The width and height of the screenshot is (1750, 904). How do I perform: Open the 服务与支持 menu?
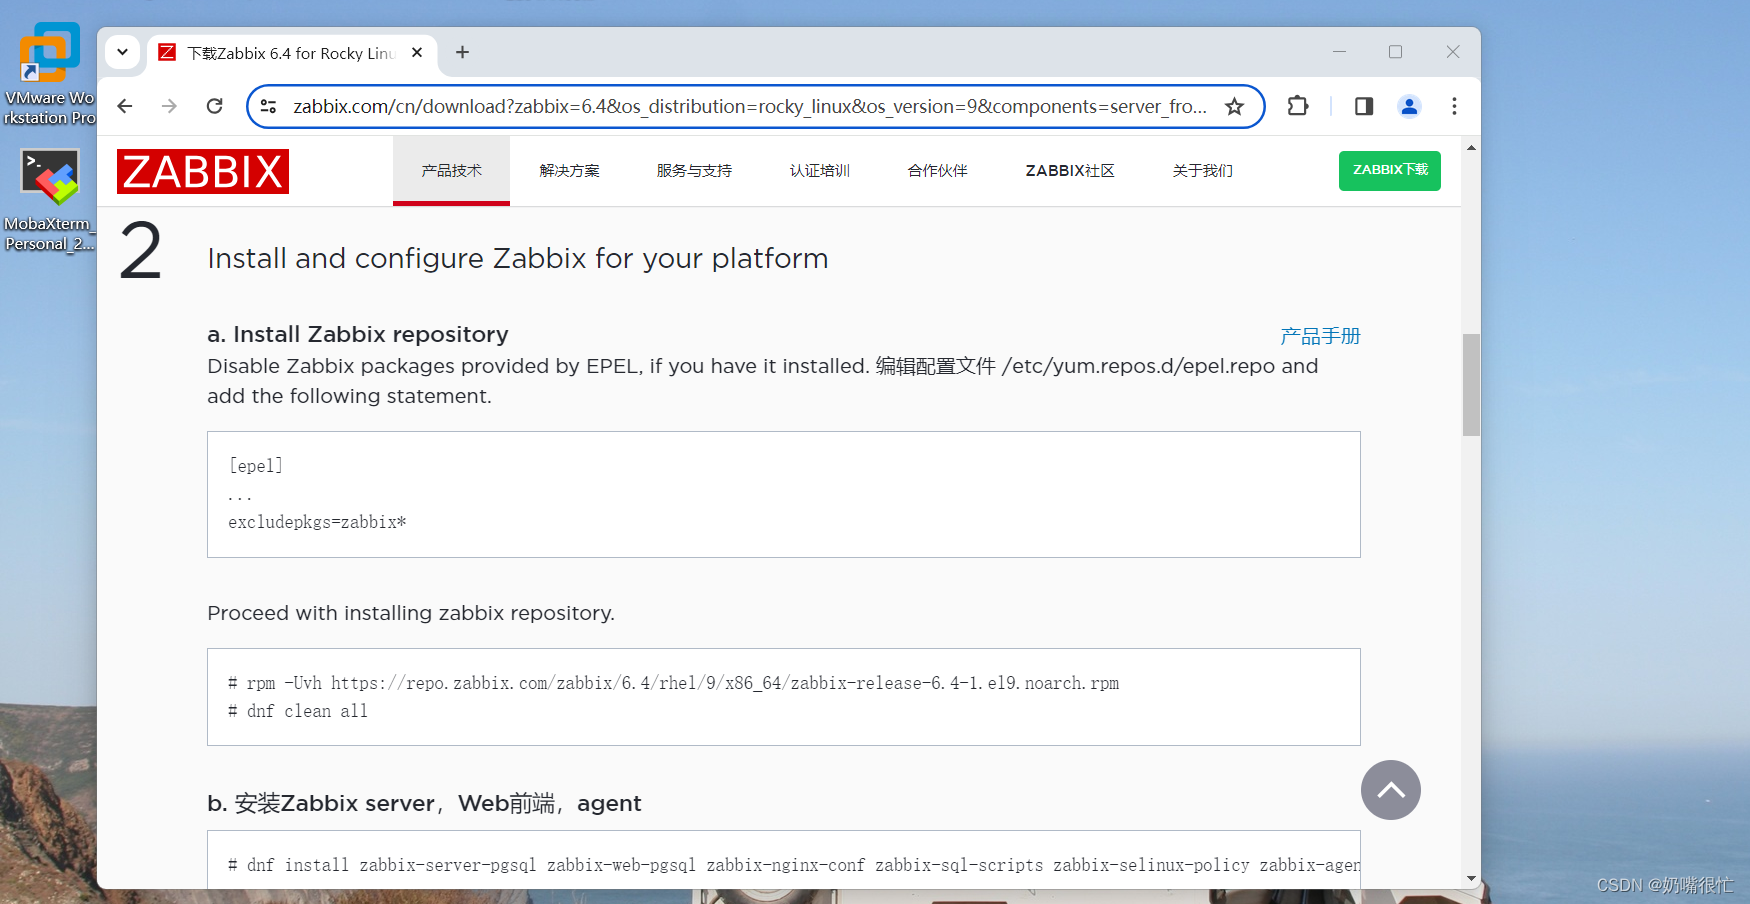pyautogui.click(x=694, y=171)
